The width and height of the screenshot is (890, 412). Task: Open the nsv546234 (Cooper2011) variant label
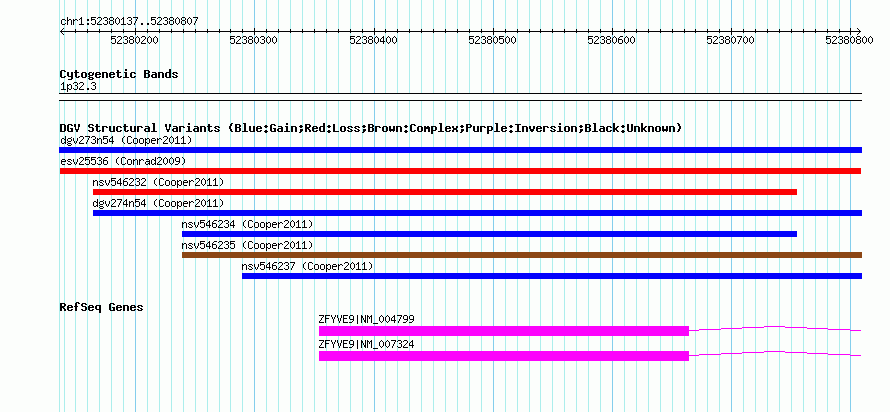247,224
